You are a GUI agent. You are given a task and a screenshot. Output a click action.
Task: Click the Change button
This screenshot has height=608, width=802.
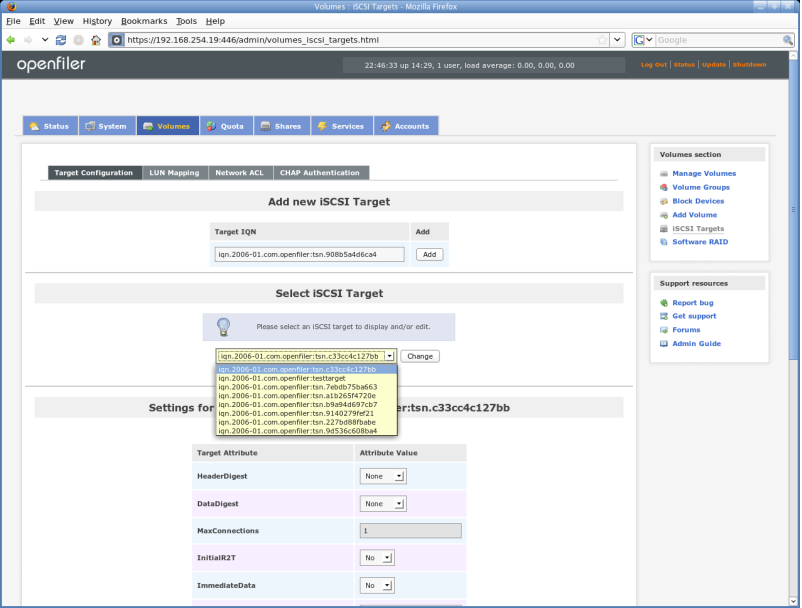420,356
